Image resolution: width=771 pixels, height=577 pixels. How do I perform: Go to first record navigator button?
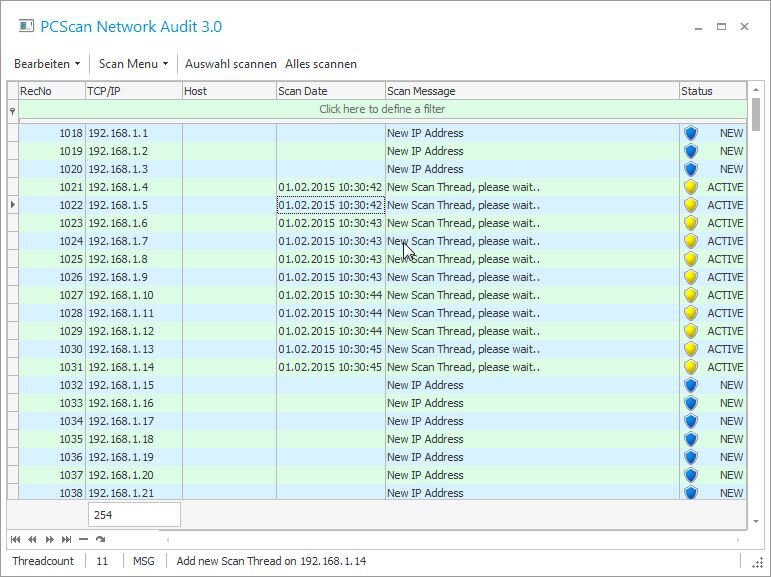[x=16, y=540]
